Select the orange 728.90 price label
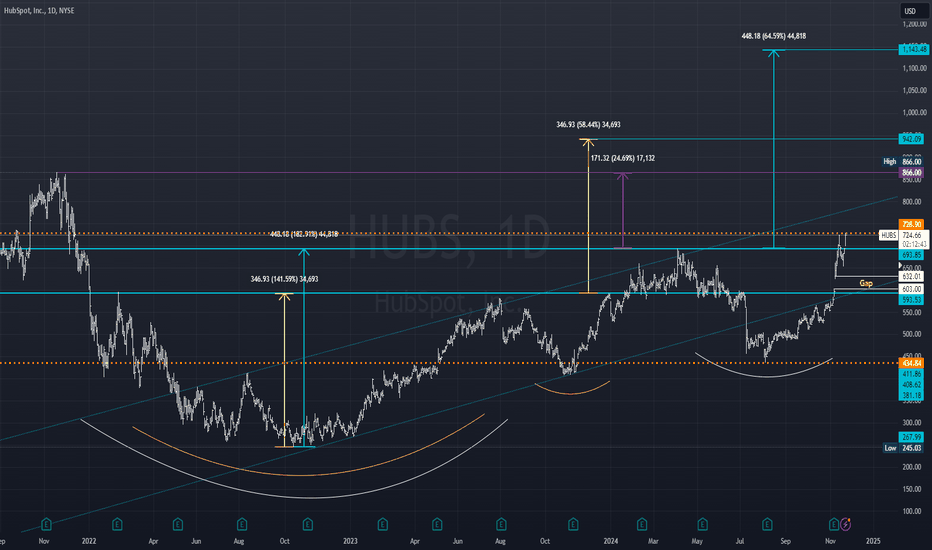The width and height of the screenshot is (932, 550). 911,224
